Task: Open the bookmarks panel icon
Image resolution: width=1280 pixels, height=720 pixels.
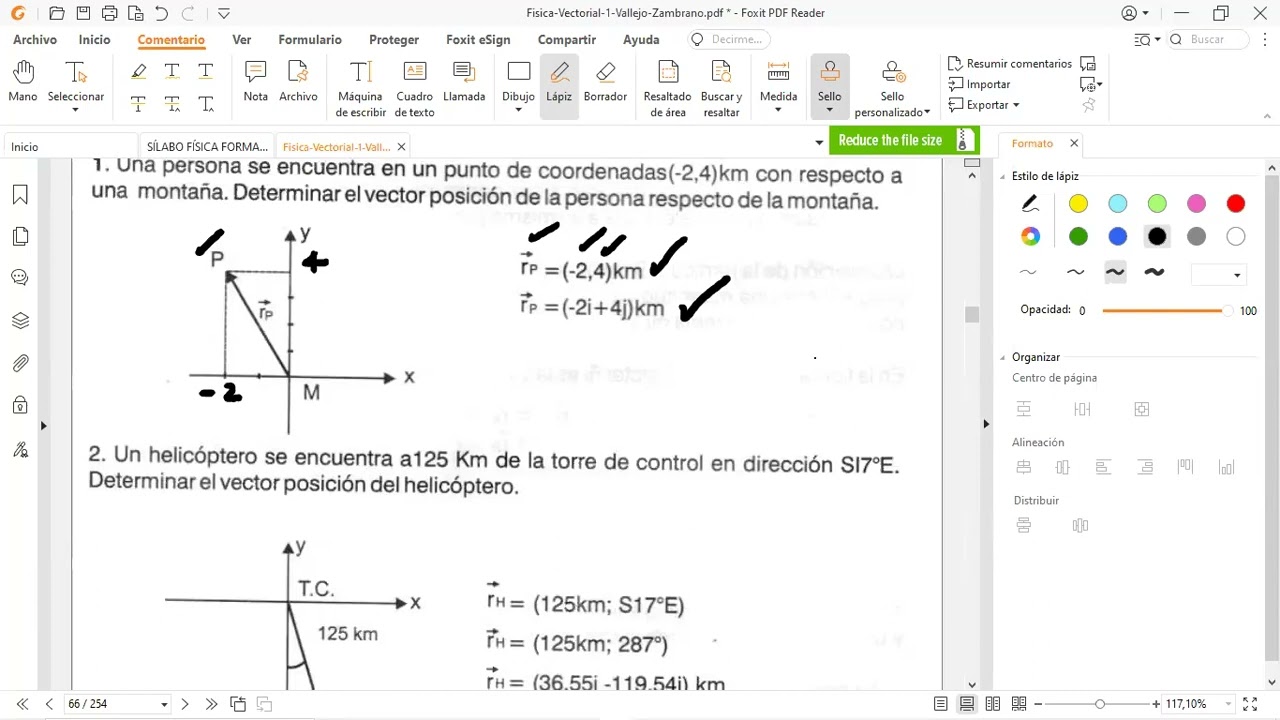Action: [20, 195]
